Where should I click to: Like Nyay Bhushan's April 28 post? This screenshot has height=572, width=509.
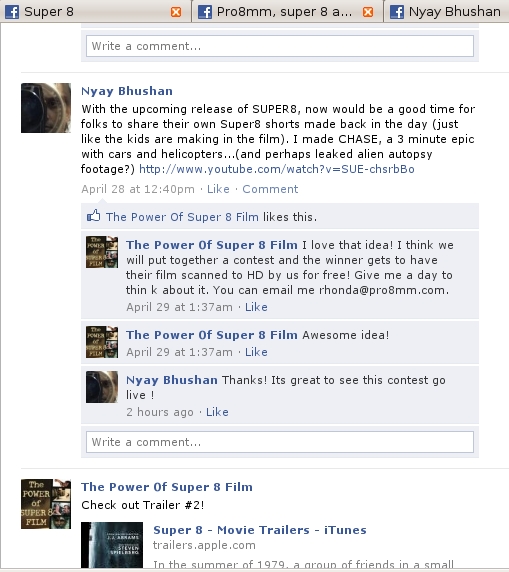pos(218,189)
